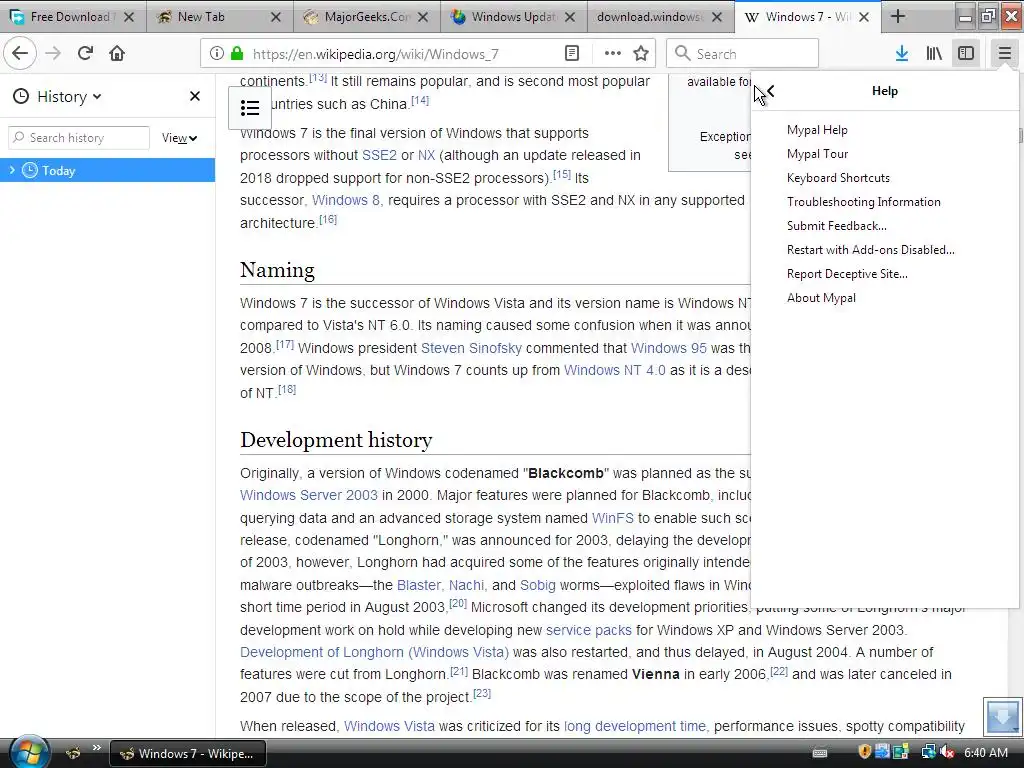Choose Submit Feedback menu item
Image resolution: width=1024 pixels, height=768 pixels.
click(x=837, y=226)
